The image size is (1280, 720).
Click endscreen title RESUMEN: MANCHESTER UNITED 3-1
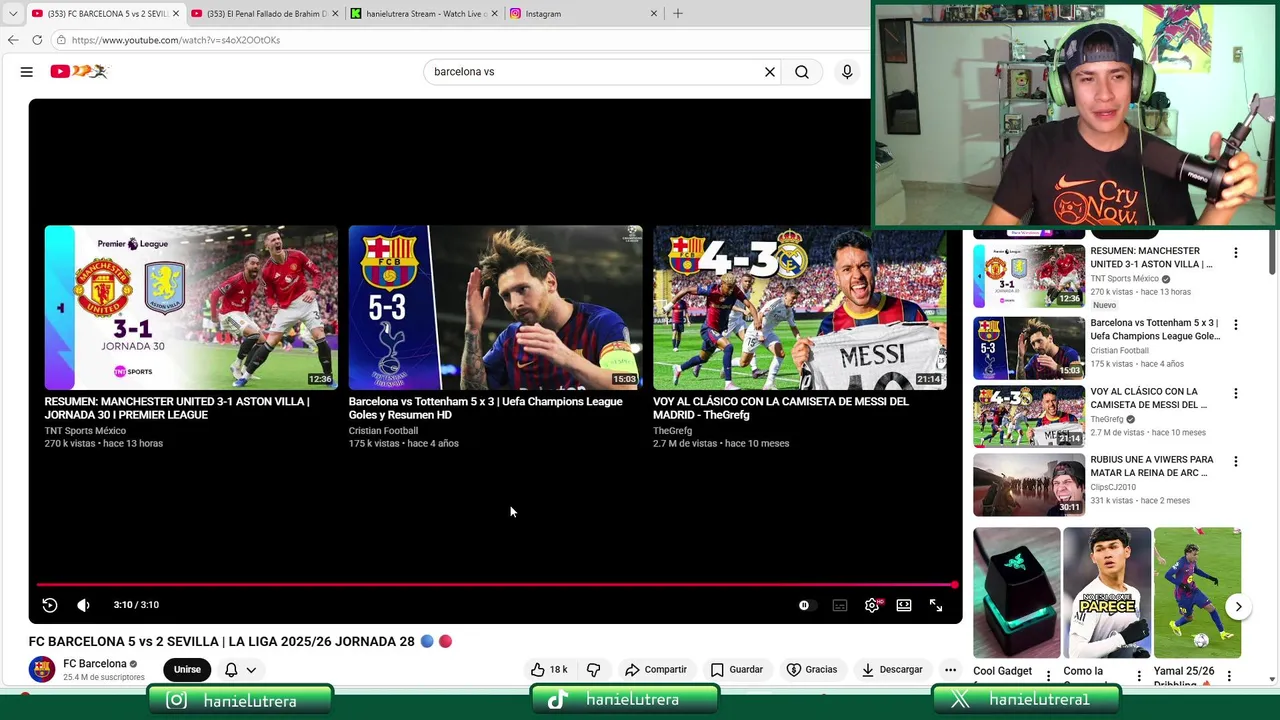(177, 408)
